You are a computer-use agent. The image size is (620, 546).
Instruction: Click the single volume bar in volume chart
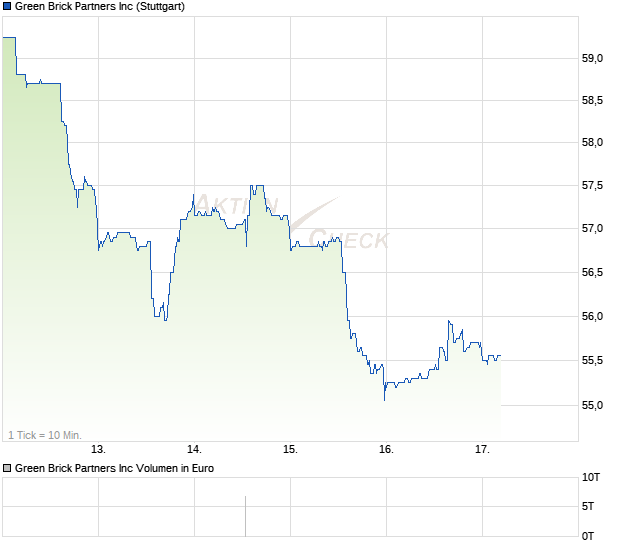pyautogui.click(x=246, y=516)
